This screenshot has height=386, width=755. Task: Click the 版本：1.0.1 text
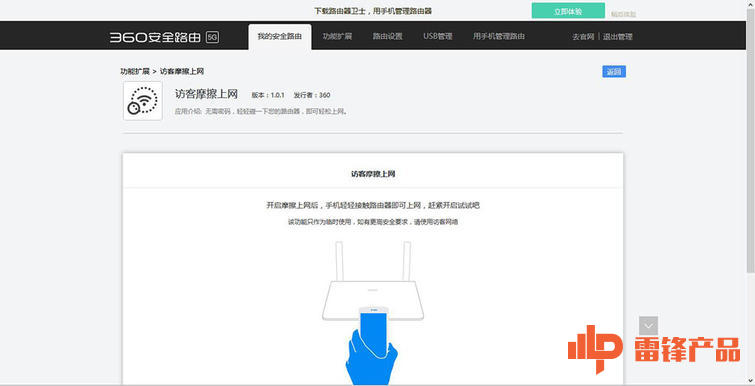269,95
